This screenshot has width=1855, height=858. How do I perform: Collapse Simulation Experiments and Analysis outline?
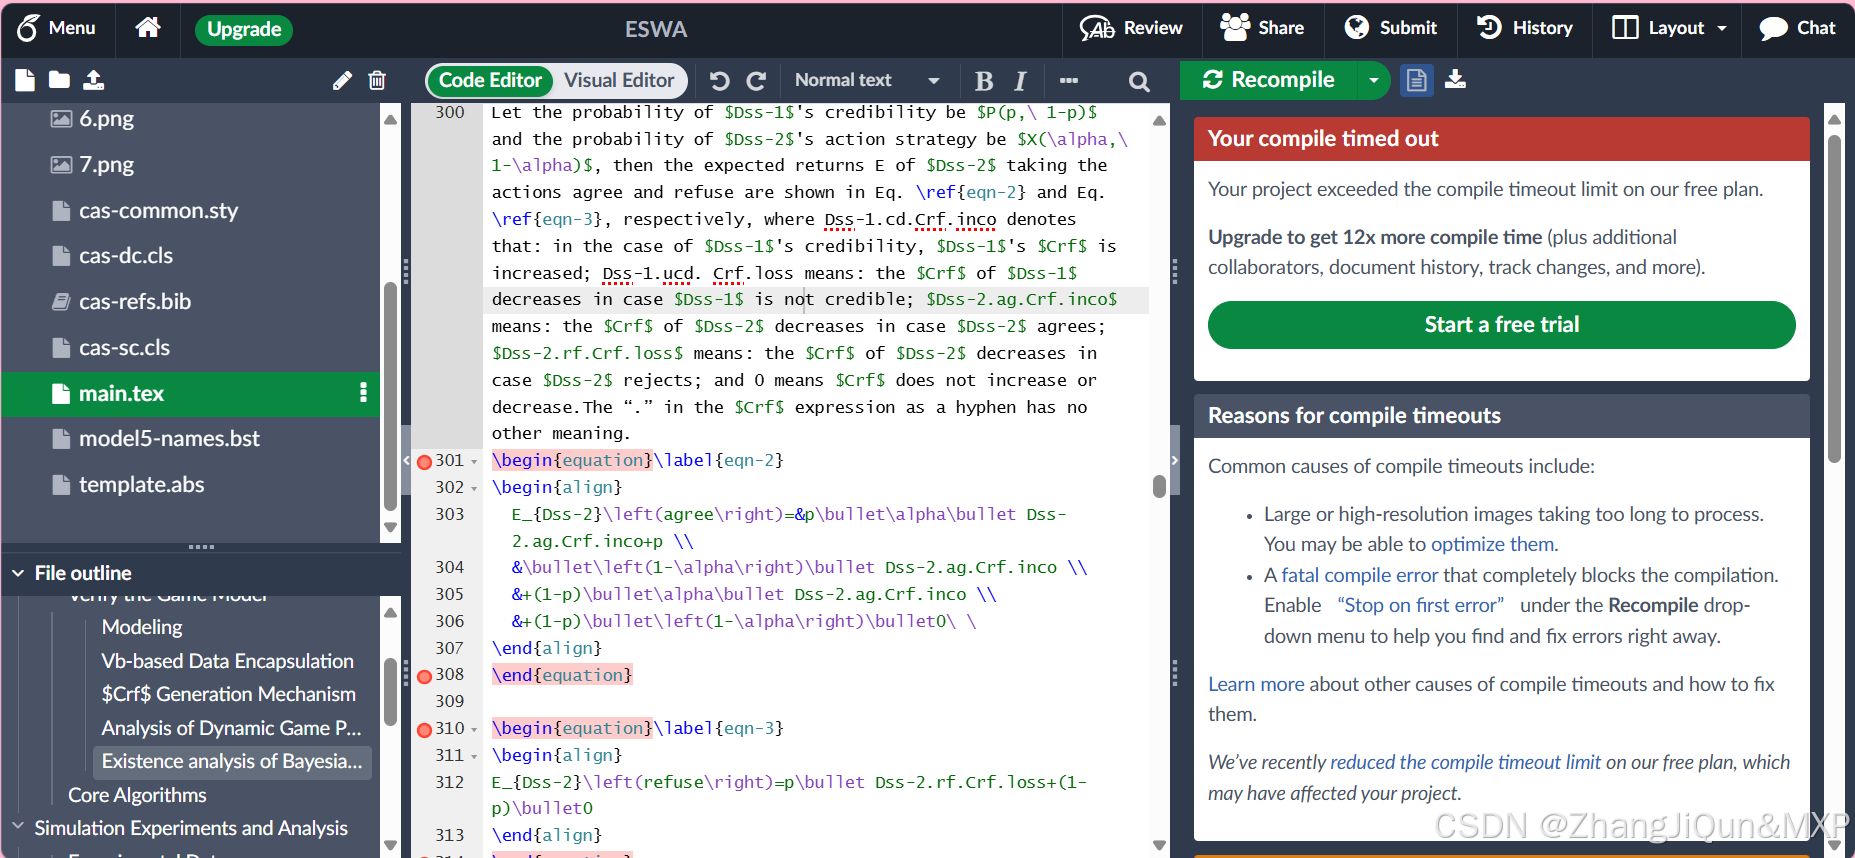coord(18,827)
